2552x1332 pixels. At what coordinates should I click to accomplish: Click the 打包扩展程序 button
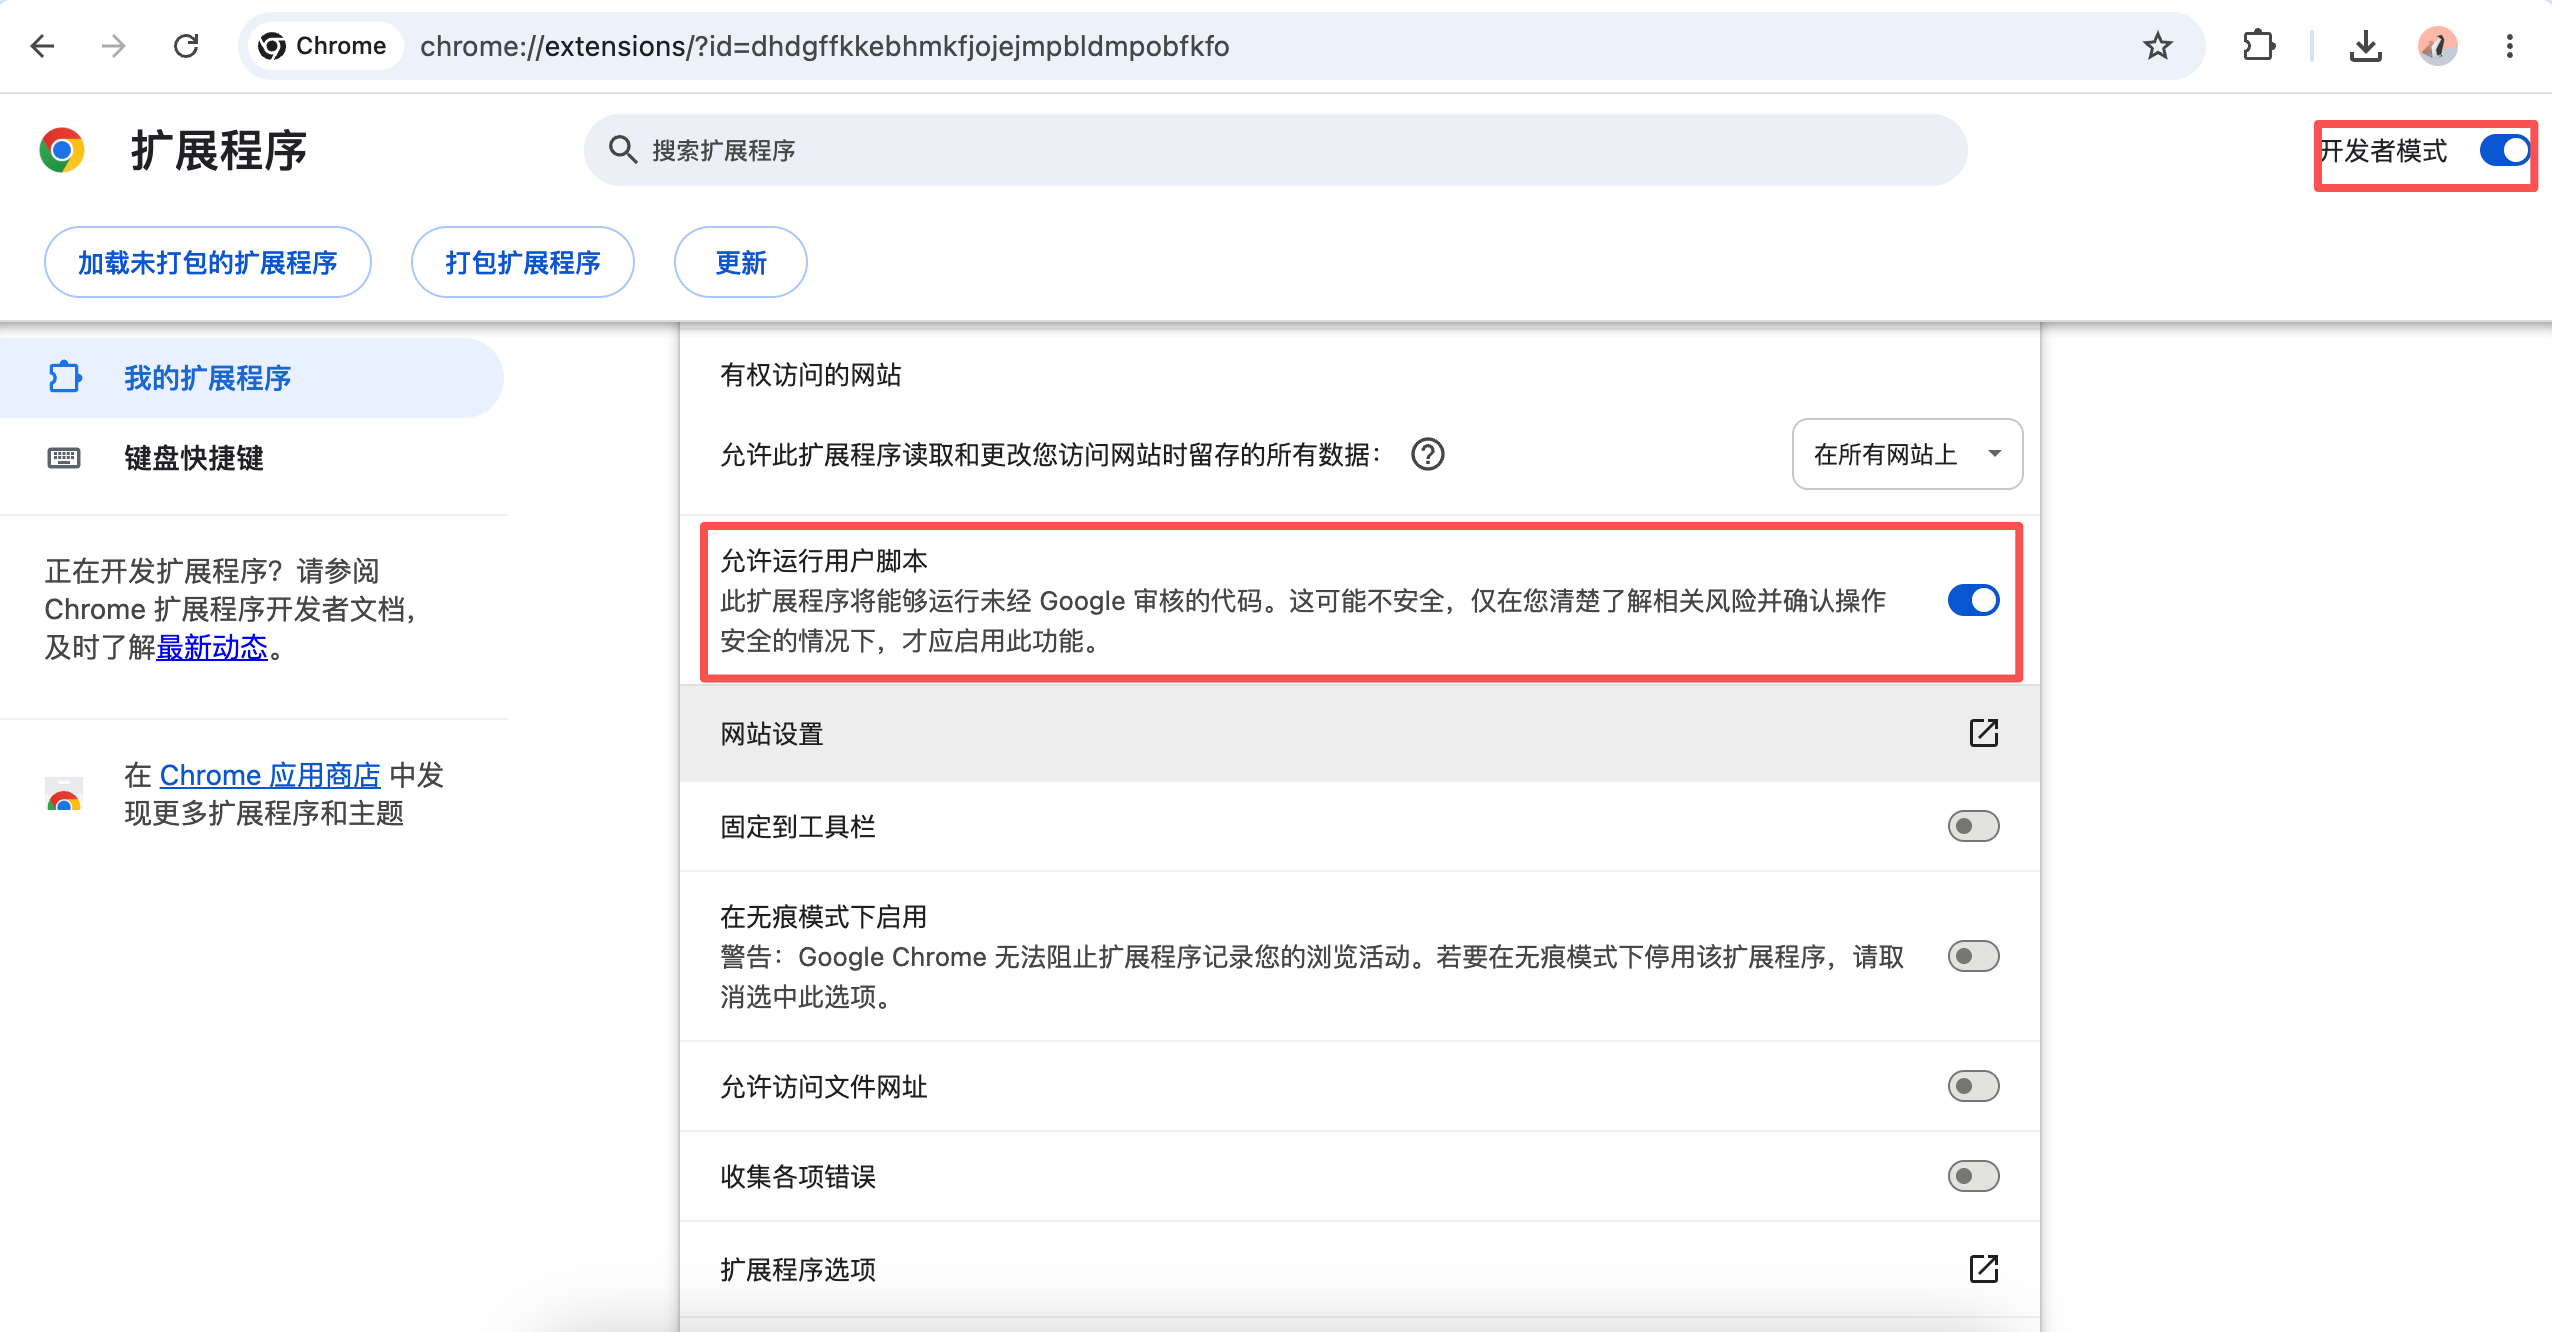click(x=523, y=262)
